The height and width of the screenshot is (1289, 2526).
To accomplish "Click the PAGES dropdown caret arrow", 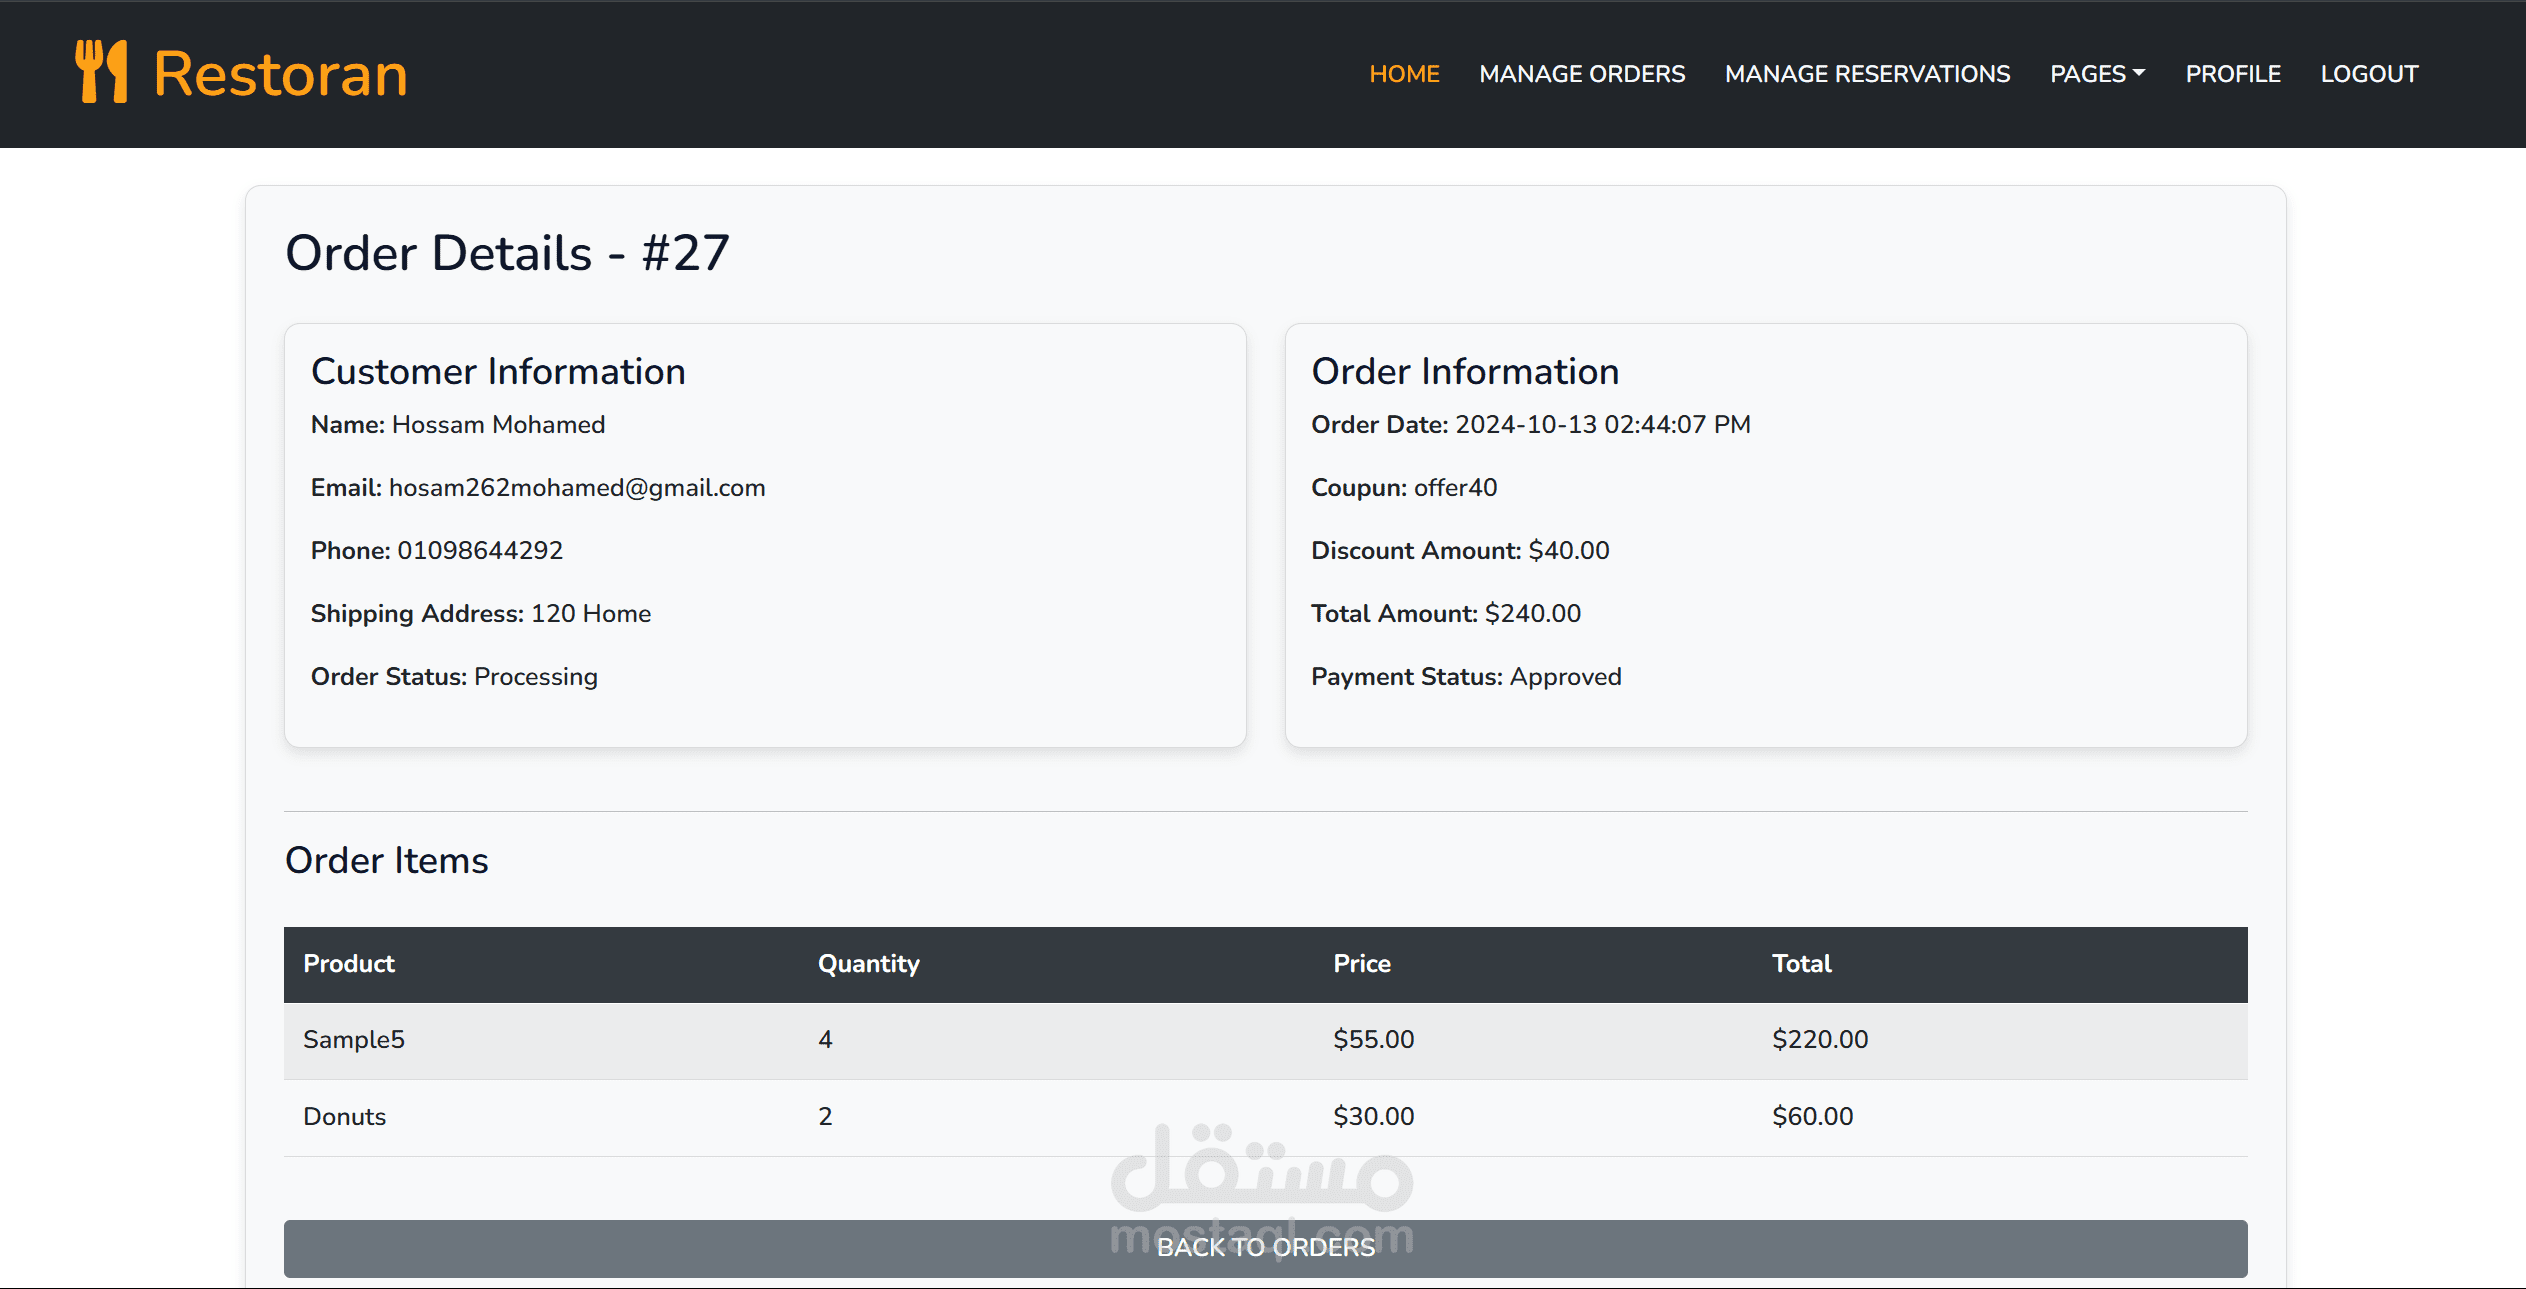I will (2139, 73).
